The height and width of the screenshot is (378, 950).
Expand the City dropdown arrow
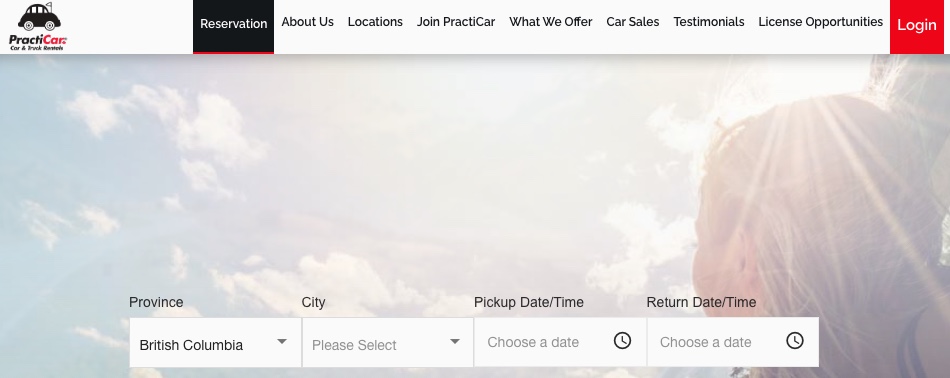point(454,342)
